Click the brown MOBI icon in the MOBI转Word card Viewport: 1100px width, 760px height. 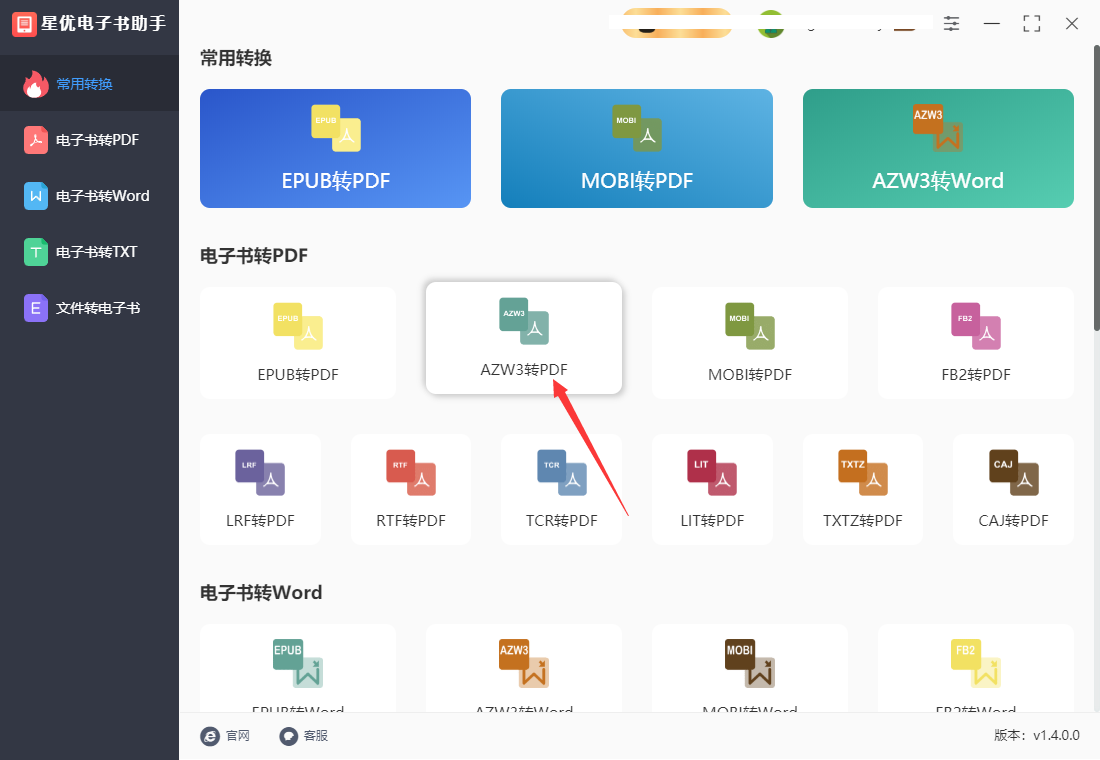click(750, 663)
